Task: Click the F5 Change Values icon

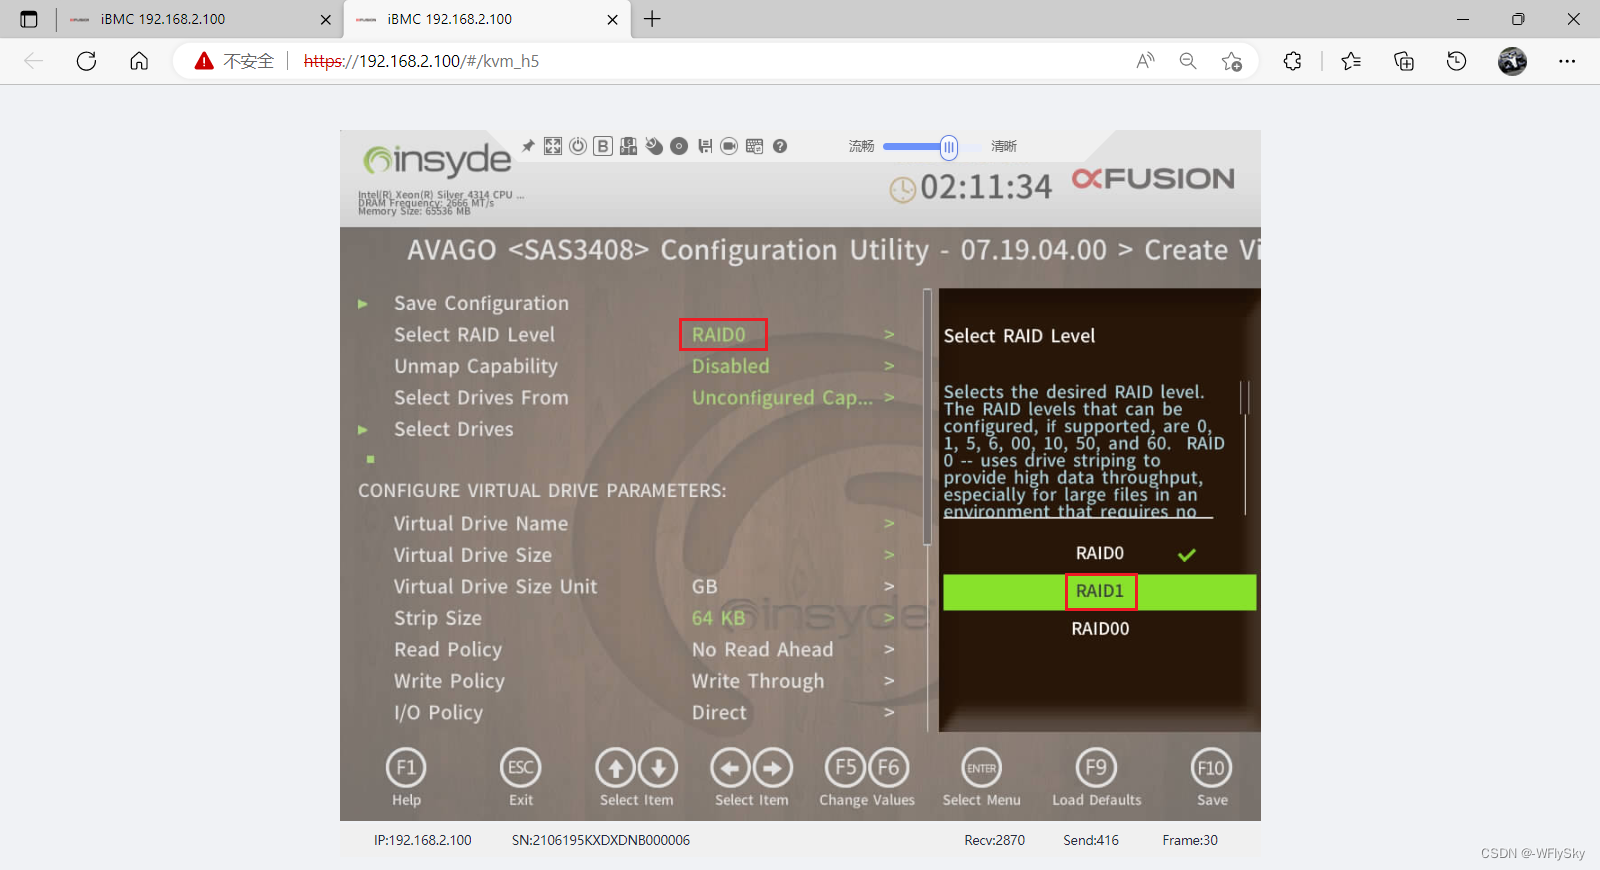Action: 846,768
